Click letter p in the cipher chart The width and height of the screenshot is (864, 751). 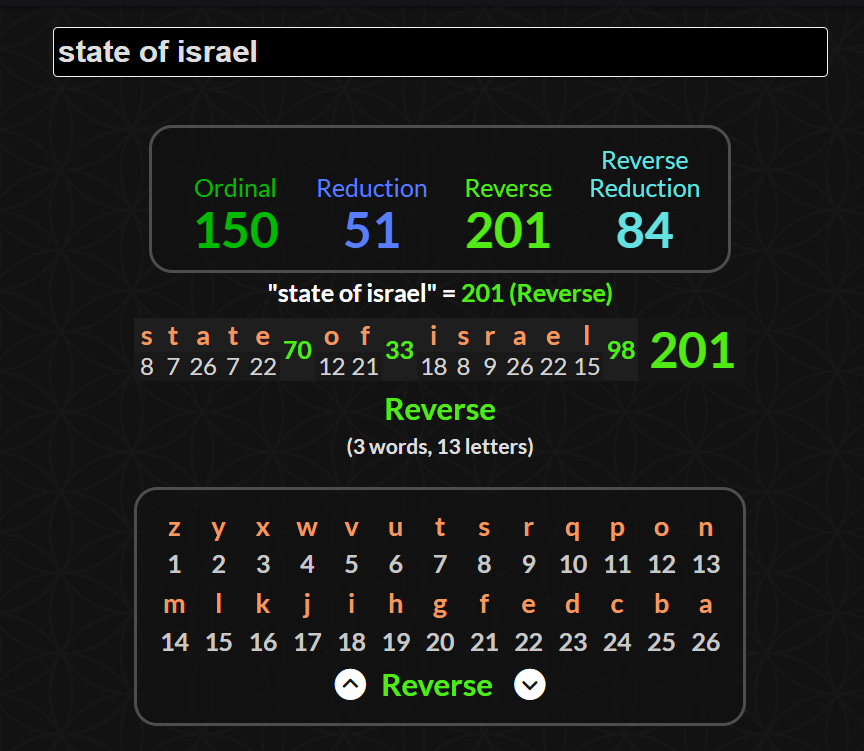[x=617, y=529]
